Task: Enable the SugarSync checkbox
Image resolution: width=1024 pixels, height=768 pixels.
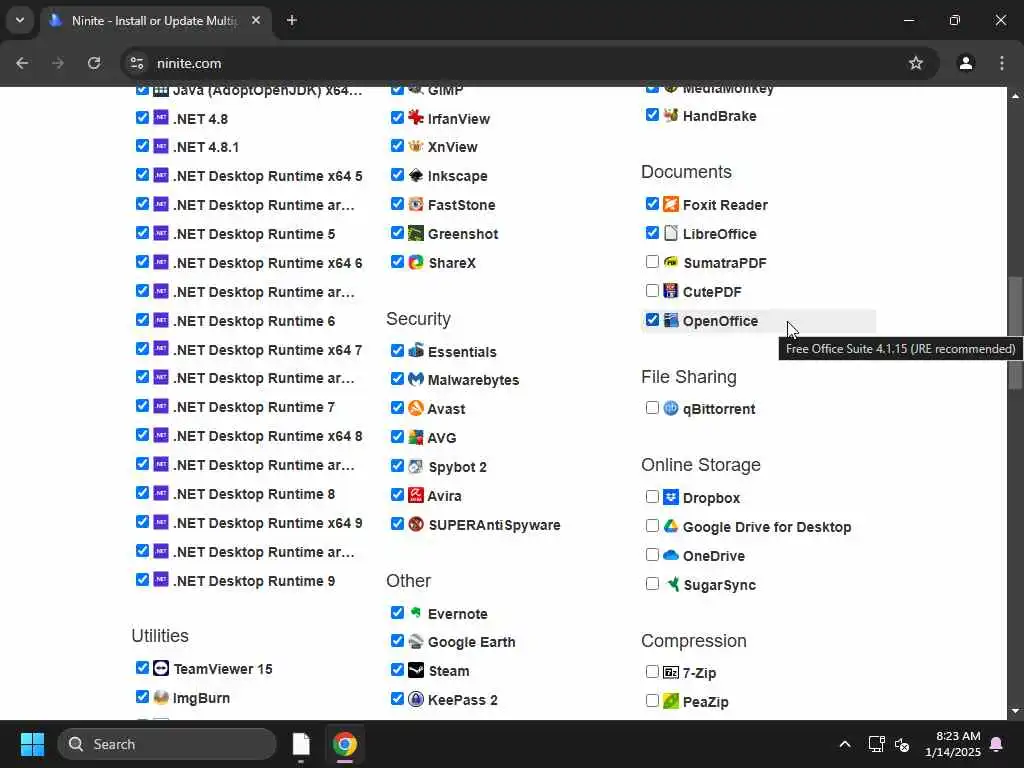Action: (652, 584)
